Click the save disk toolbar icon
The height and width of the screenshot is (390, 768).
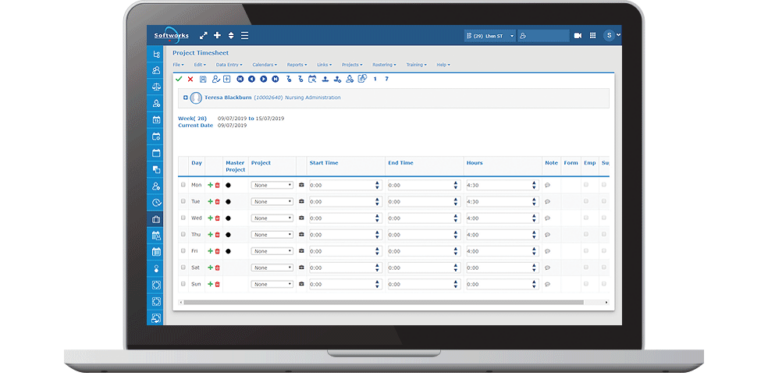click(203, 79)
